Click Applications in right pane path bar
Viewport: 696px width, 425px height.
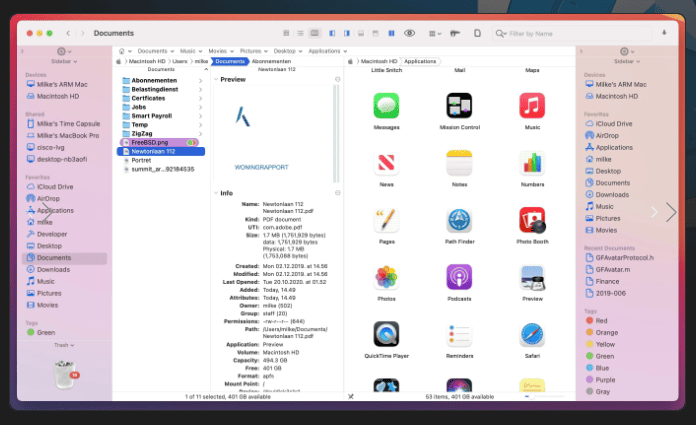point(420,61)
